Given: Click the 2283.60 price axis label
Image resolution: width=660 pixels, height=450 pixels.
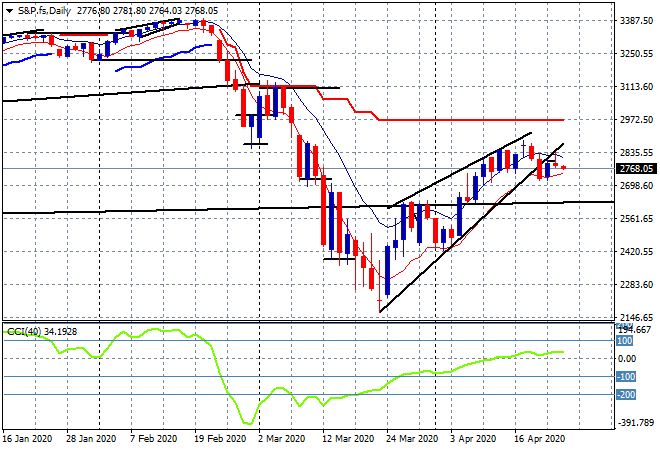Looking at the screenshot, I should click(636, 285).
